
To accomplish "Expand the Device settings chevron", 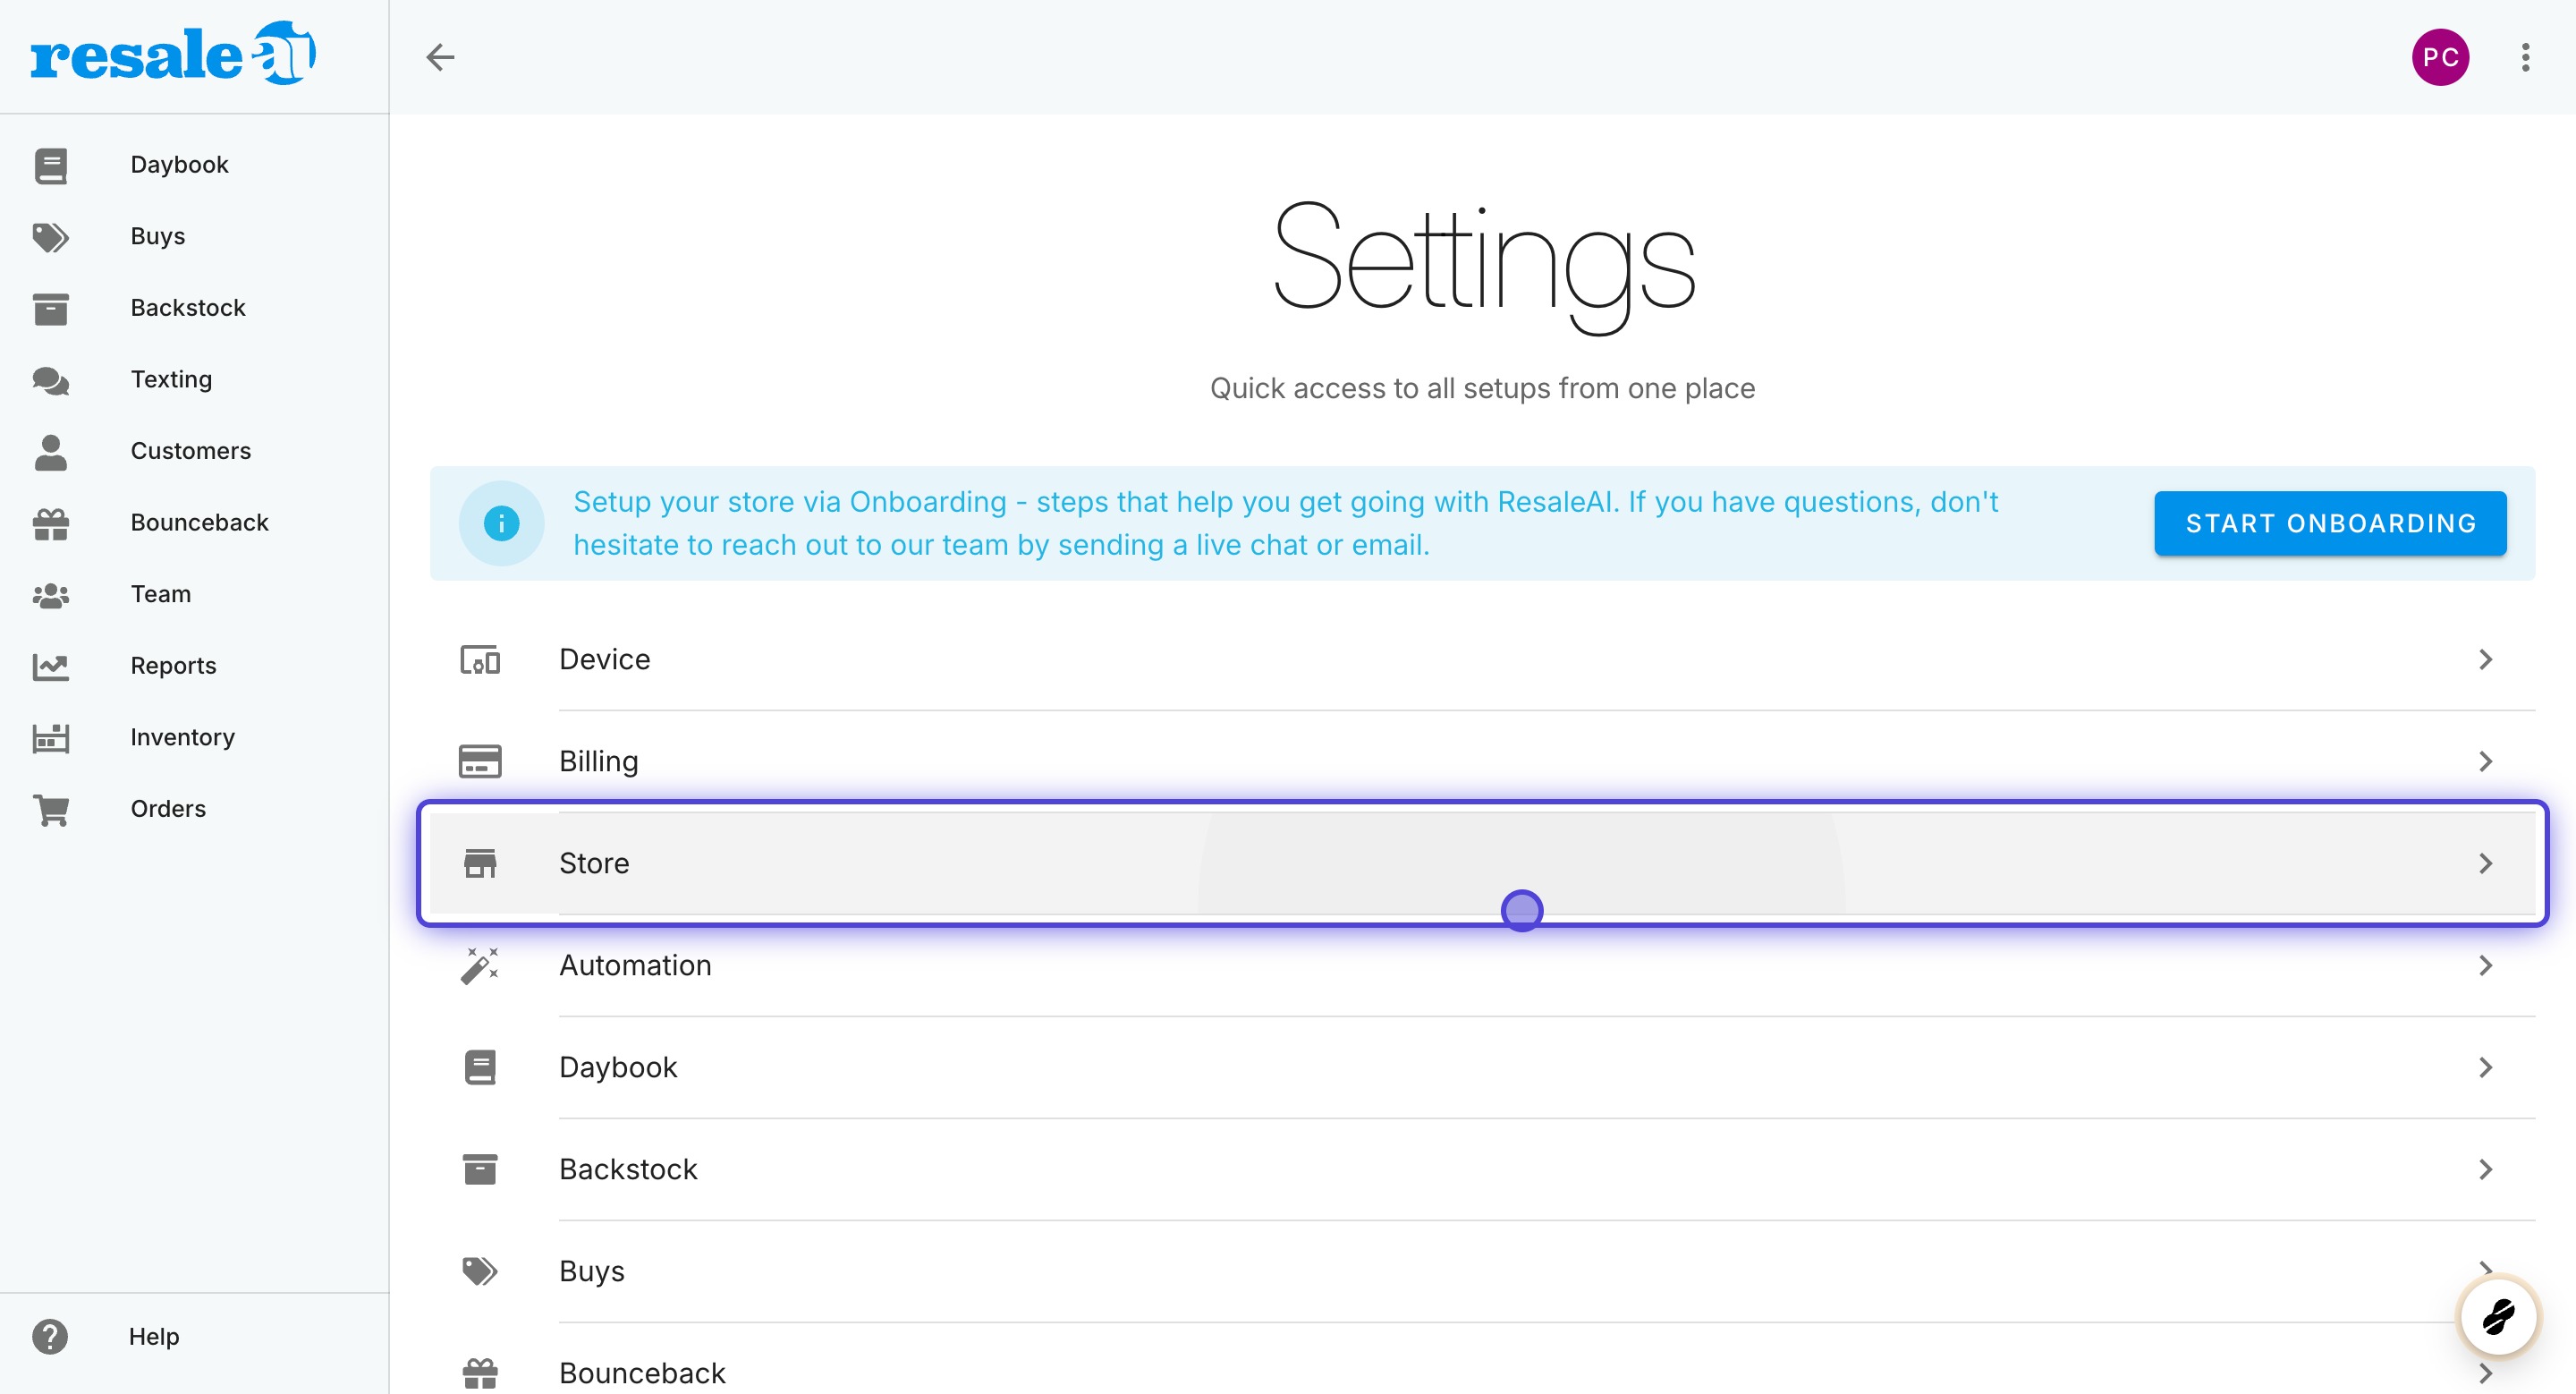I will 2485,659.
